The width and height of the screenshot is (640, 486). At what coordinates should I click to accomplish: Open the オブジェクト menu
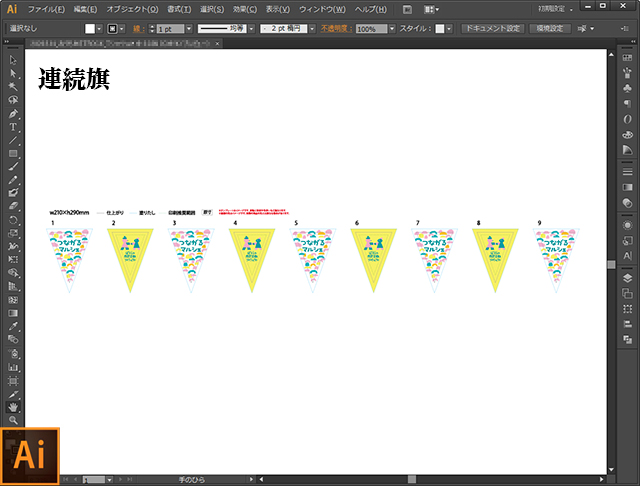point(131,9)
